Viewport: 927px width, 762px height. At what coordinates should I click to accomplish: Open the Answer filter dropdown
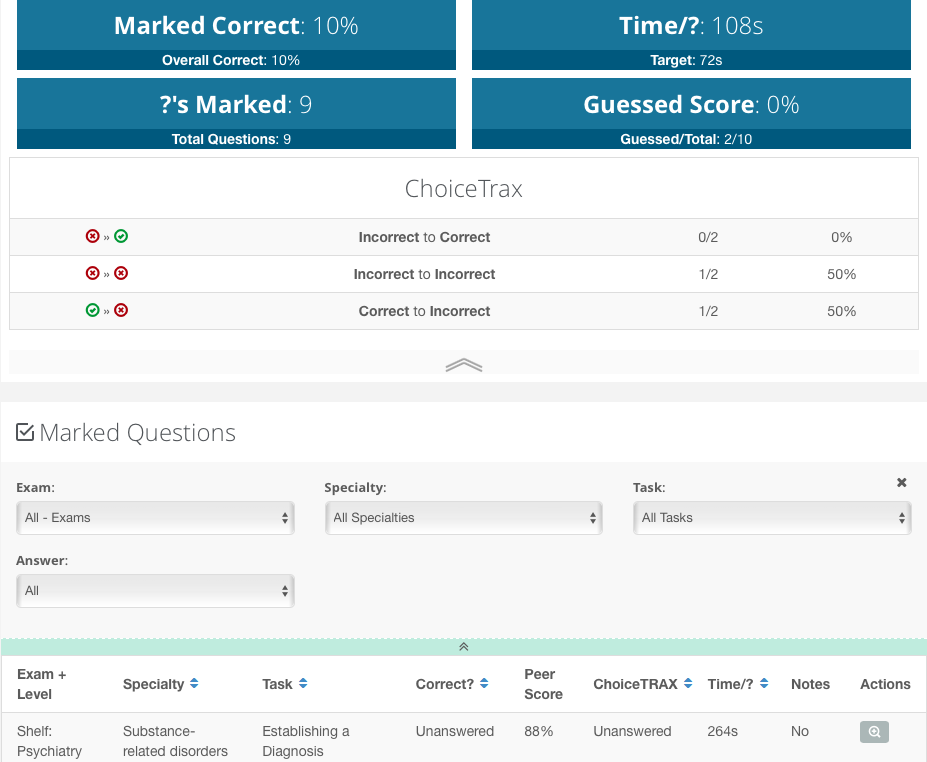(155, 591)
